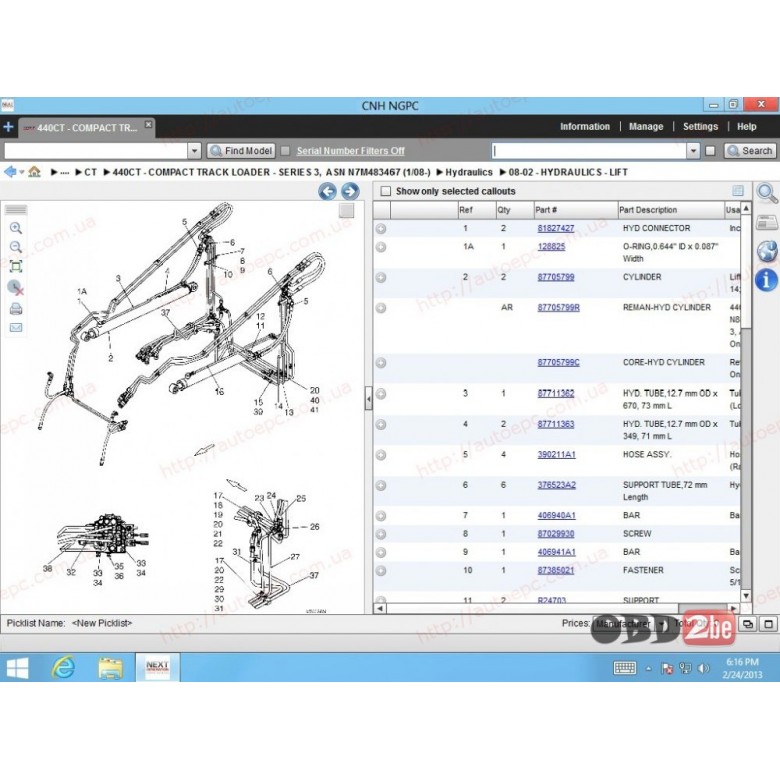Open the search field dropdown arrow

[693, 151]
